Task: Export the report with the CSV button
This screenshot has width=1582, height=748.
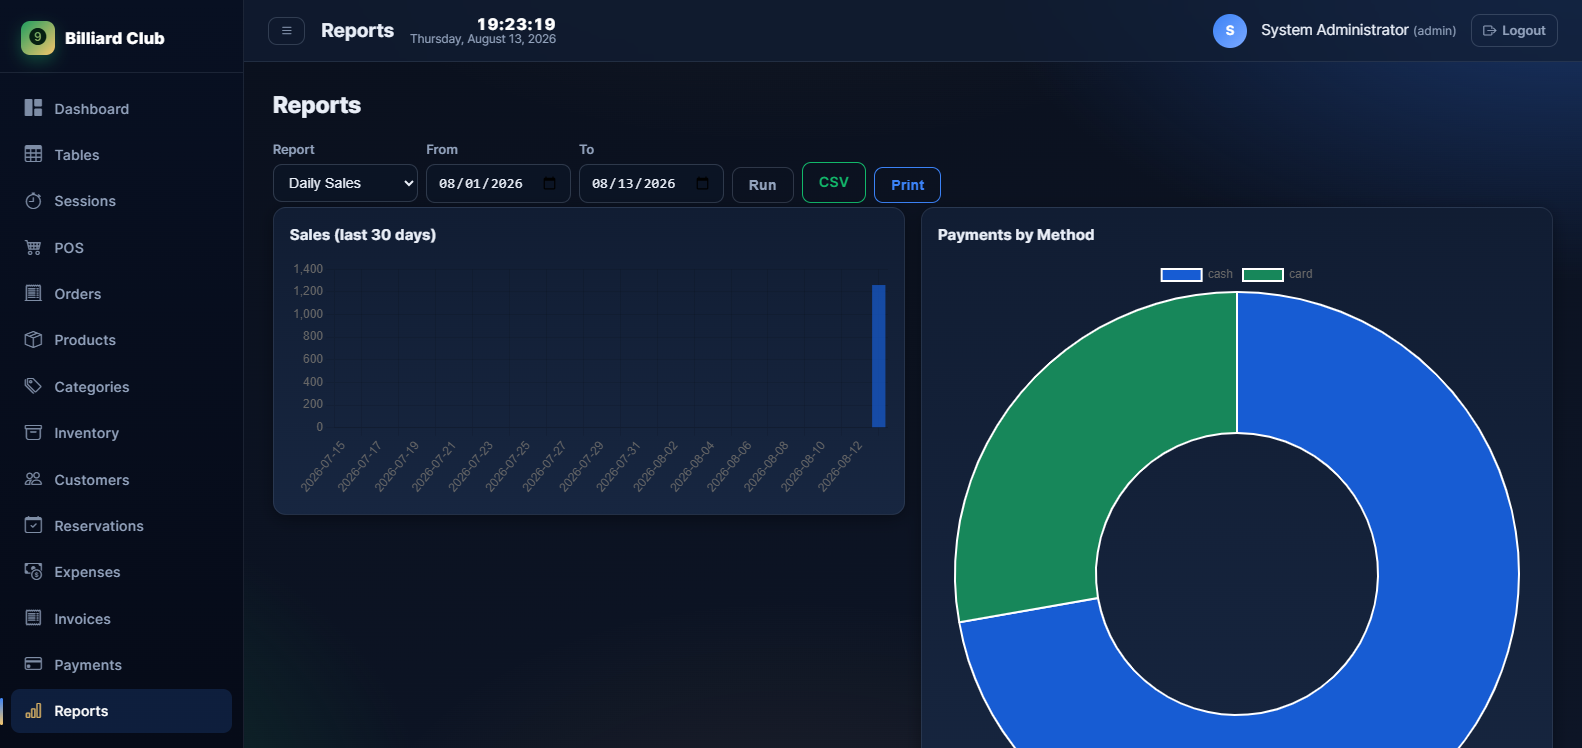Action: tap(834, 182)
